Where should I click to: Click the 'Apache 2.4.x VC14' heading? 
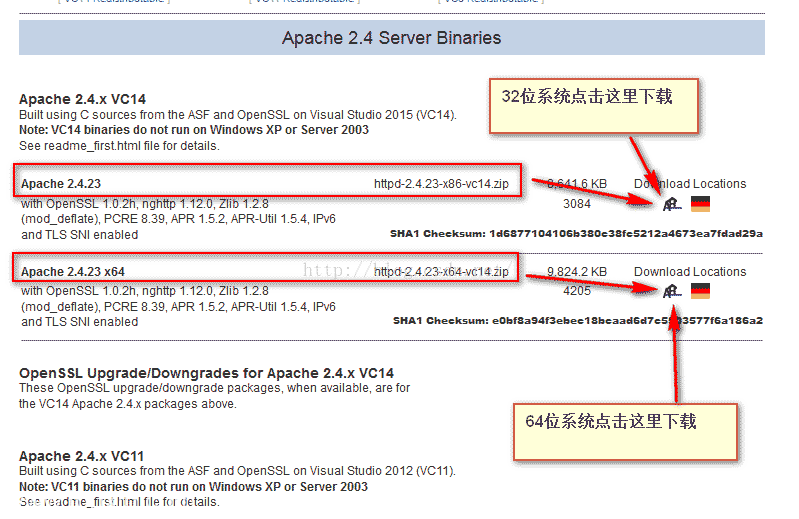[83, 99]
